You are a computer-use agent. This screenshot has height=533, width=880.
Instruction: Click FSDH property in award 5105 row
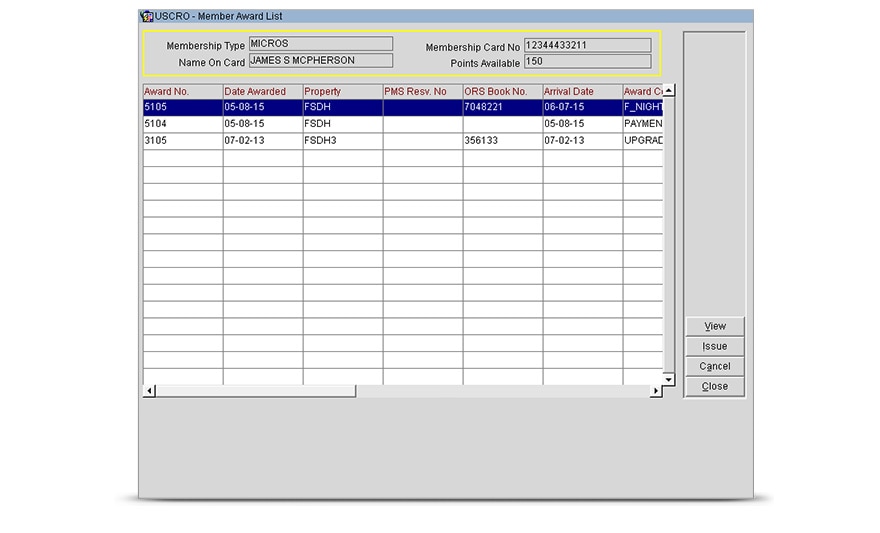(x=343, y=108)
